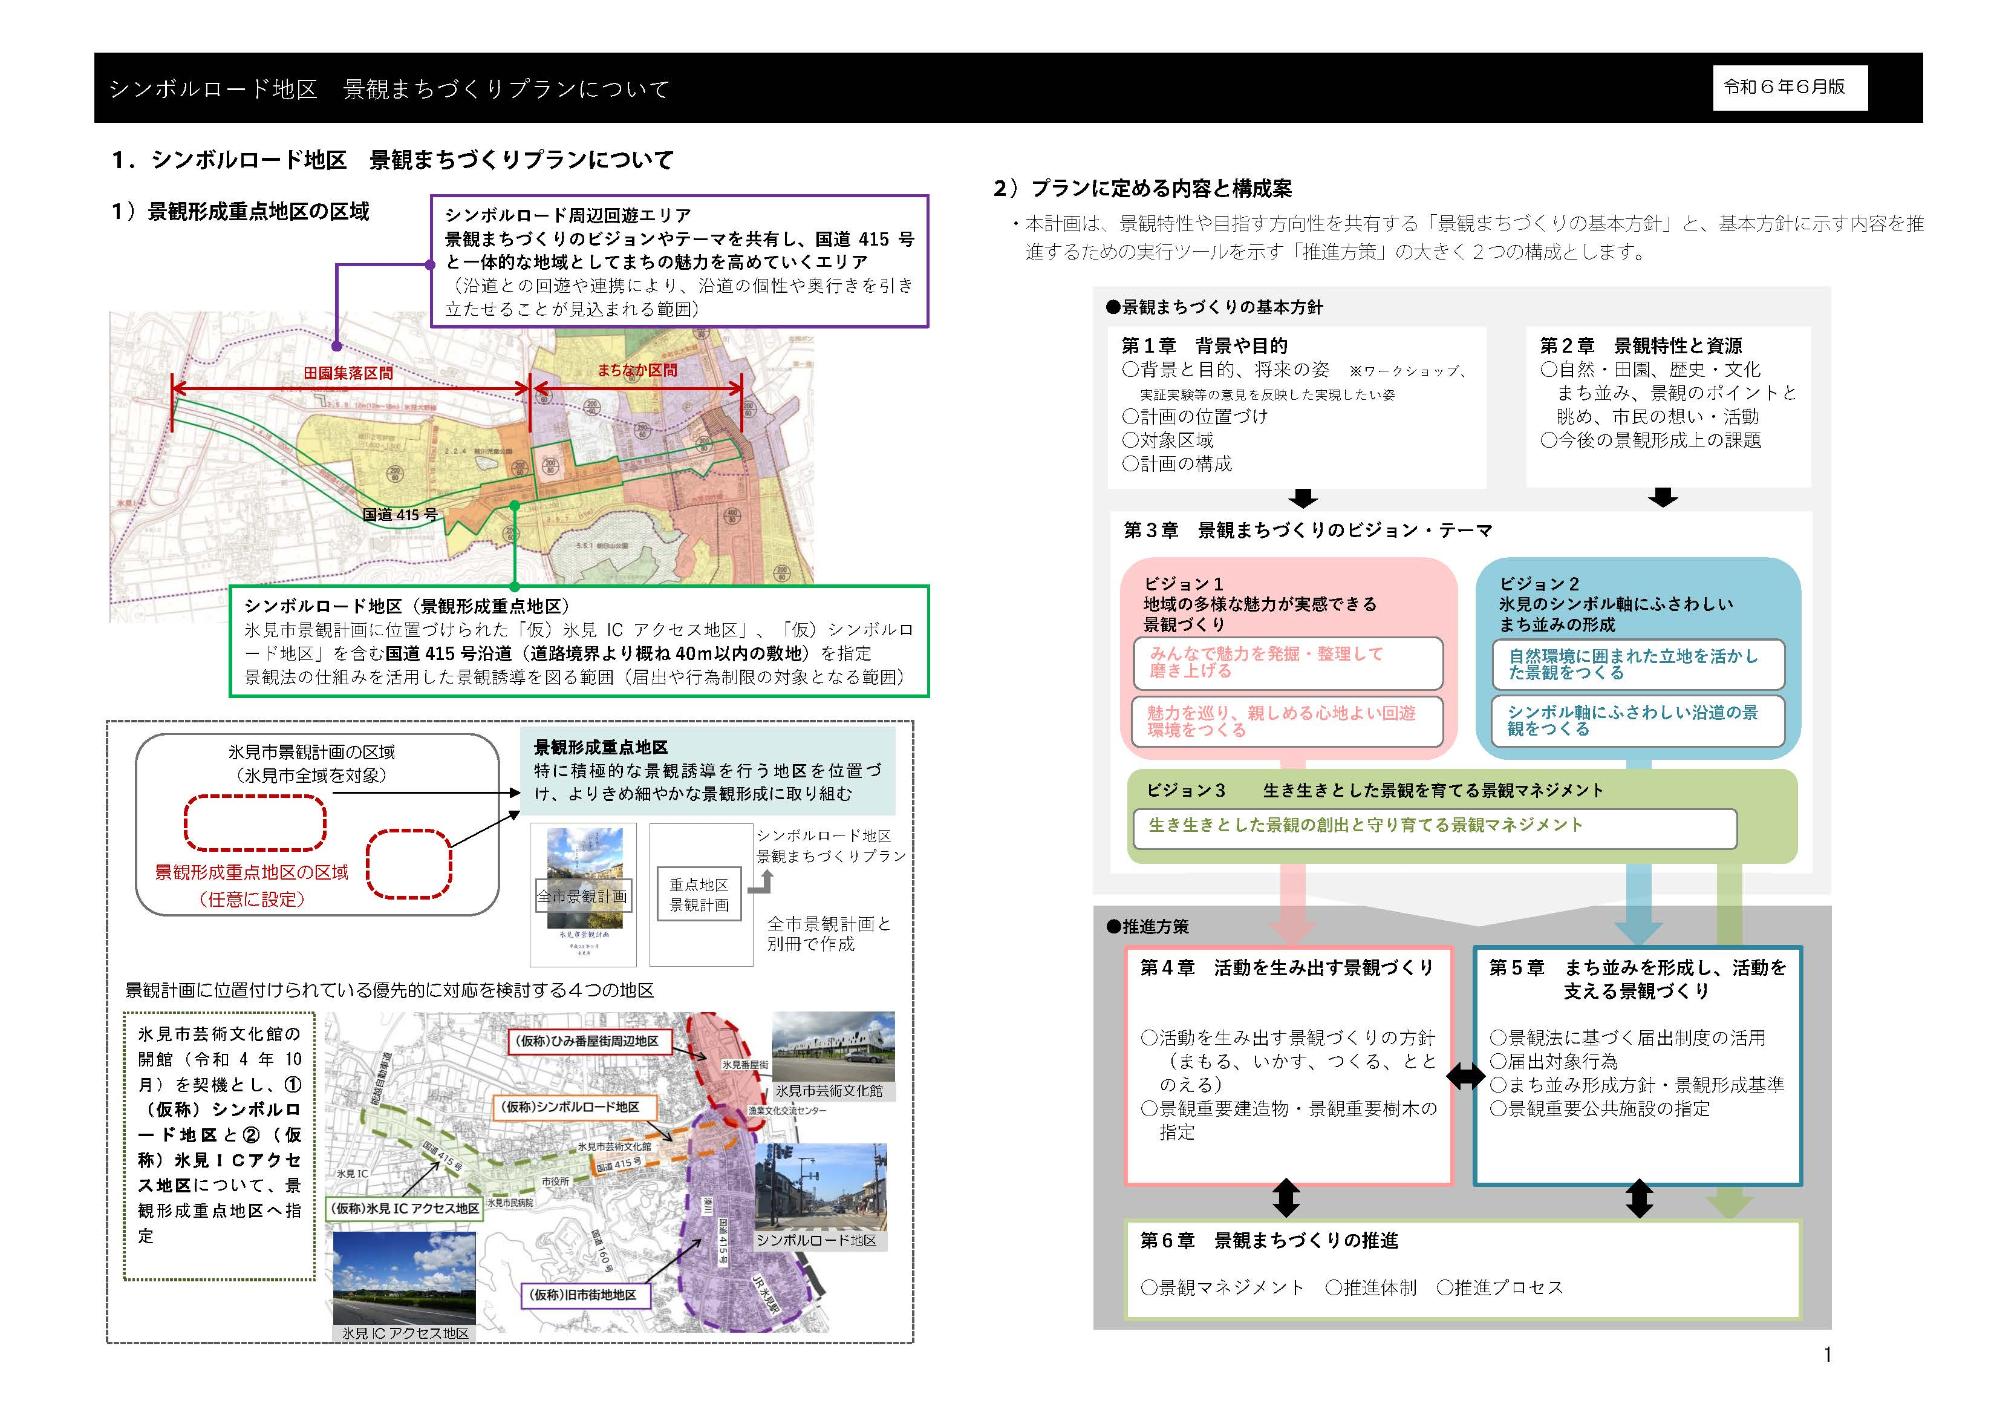The height and width of the screenshot is (1415, 2000).
Task: Click the 第1章 背景や目的 heading
Action: coord(1204,346)
